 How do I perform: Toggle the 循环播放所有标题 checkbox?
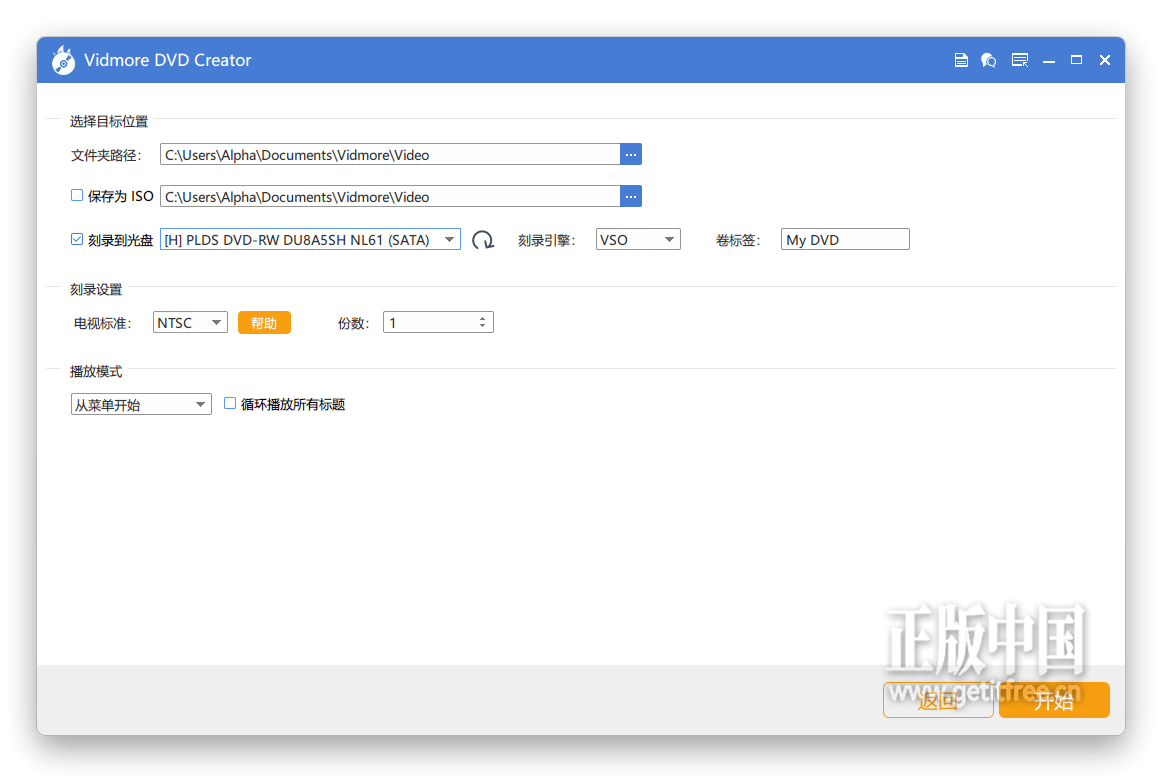[230, 403]
